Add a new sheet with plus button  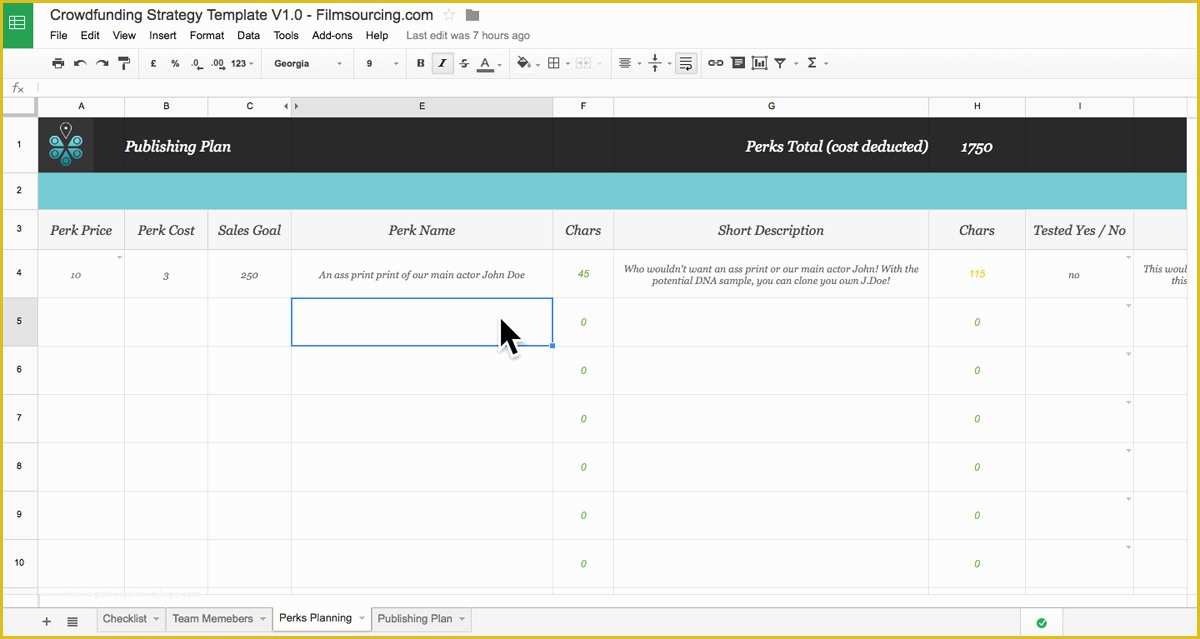(46, 621)
